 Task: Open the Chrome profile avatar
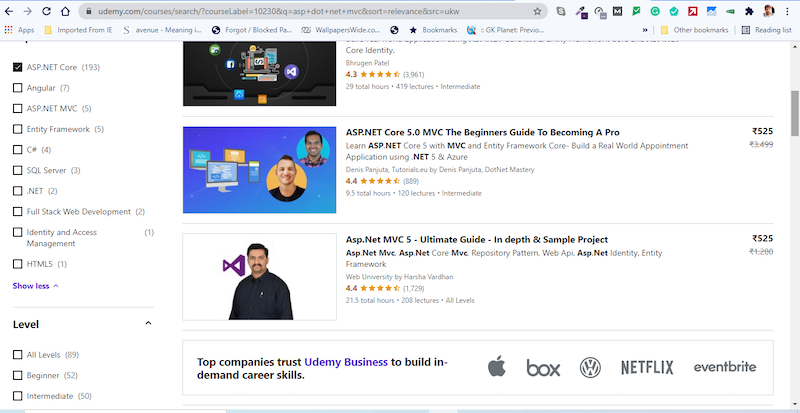(x=768, y=11)
